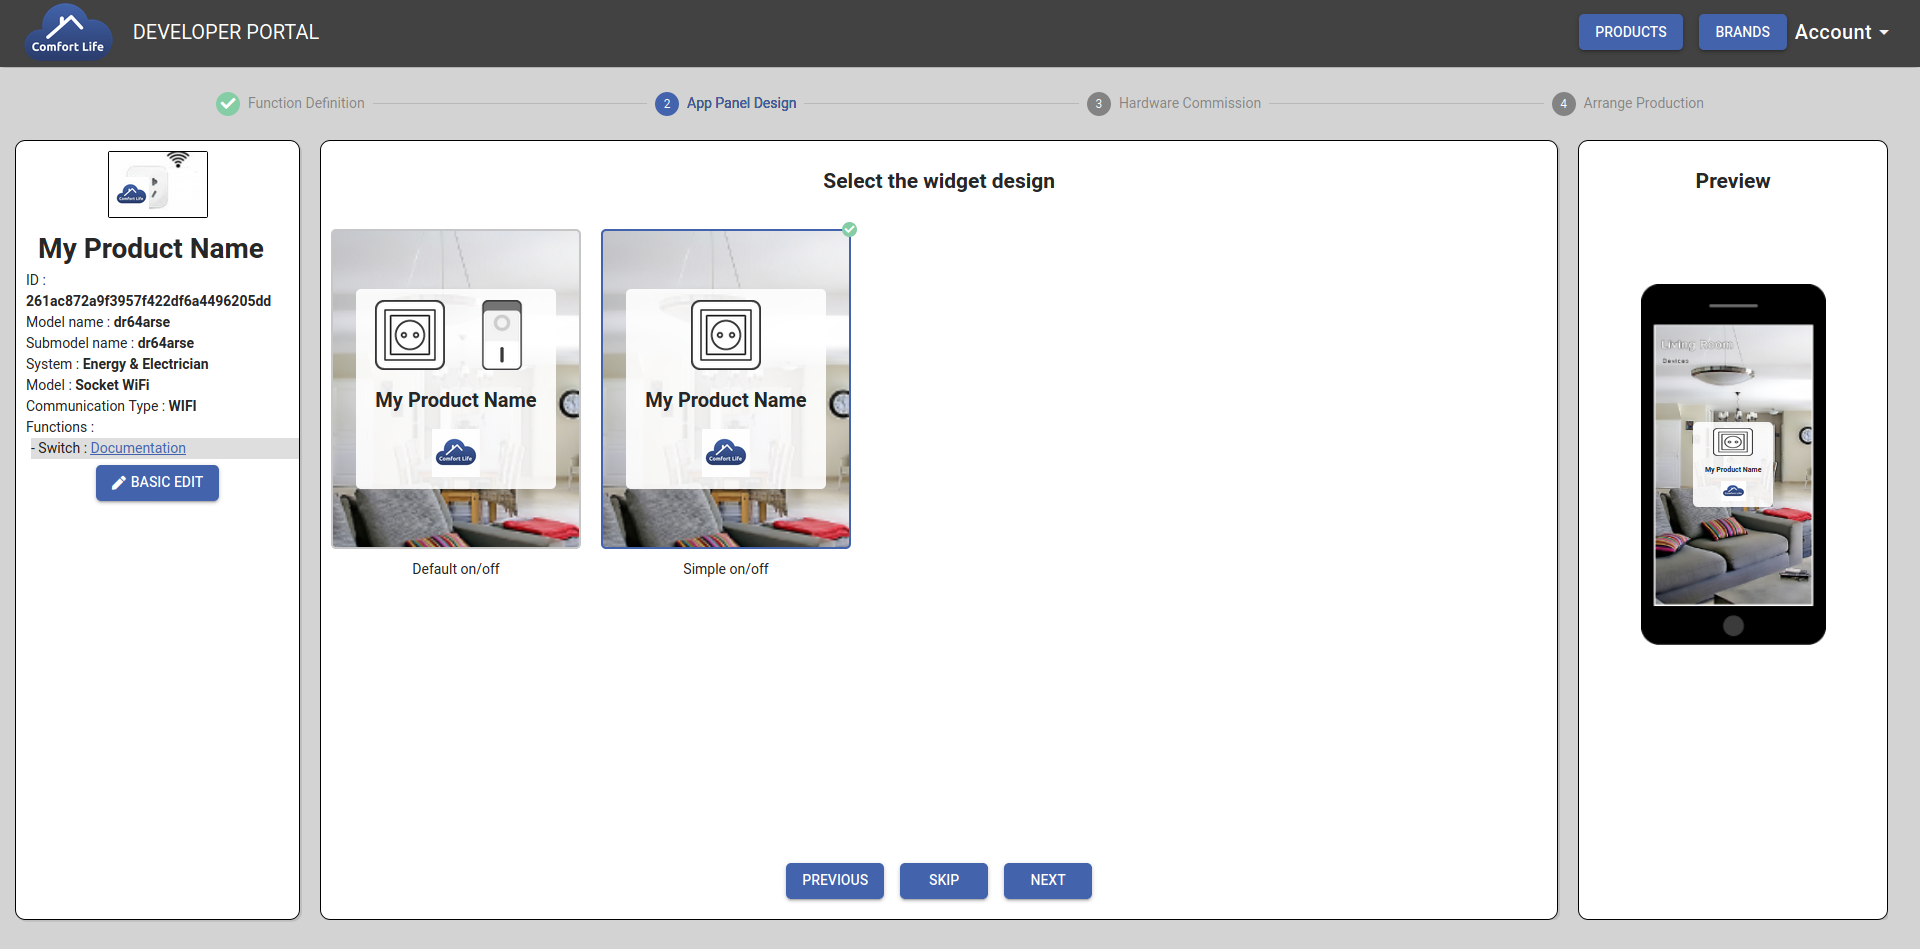1920x949 pixels.
Task: Go to the App Panel Design step
Action: point(740,103)
